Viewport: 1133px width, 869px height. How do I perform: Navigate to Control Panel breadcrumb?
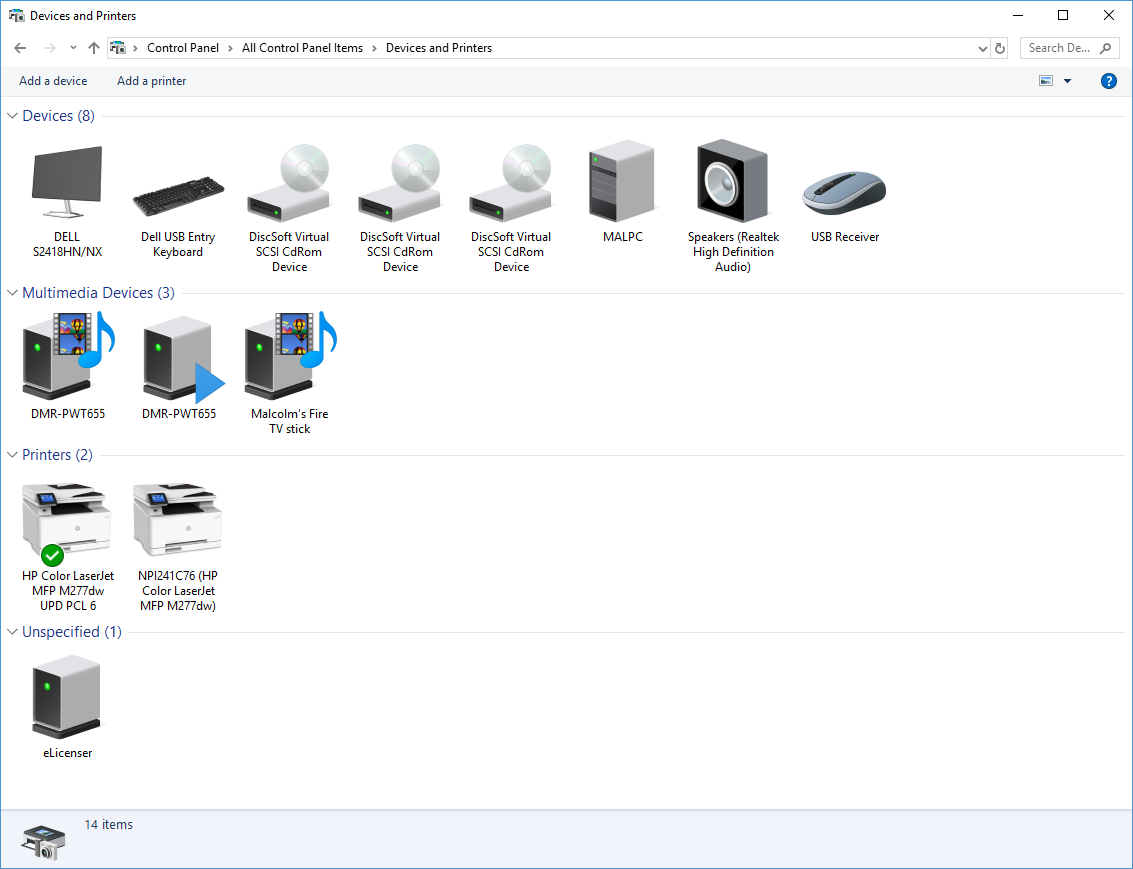point(183,48)
